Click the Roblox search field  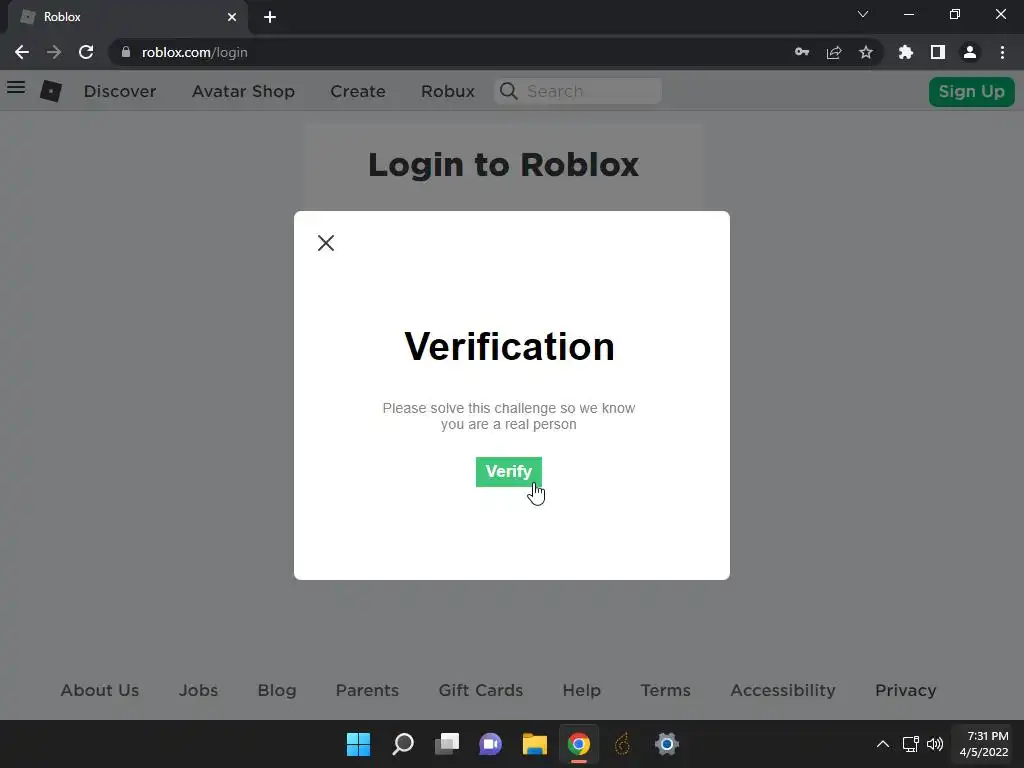tap(578, 91)
